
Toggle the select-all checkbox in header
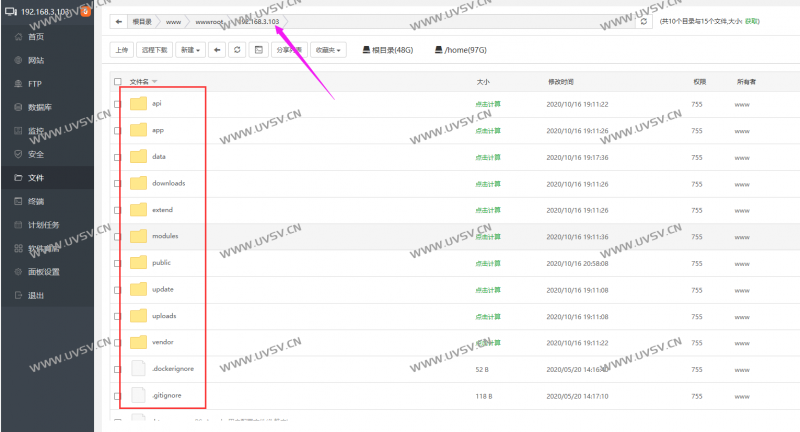click(117, 82)
